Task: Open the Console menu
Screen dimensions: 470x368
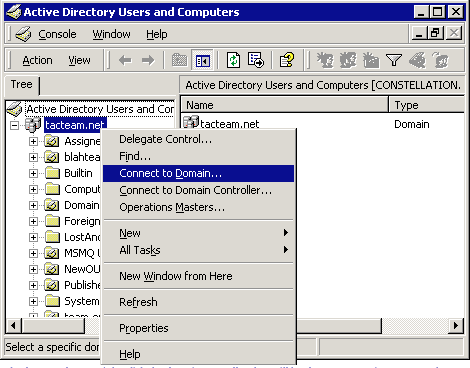Action: click(57, 34)
